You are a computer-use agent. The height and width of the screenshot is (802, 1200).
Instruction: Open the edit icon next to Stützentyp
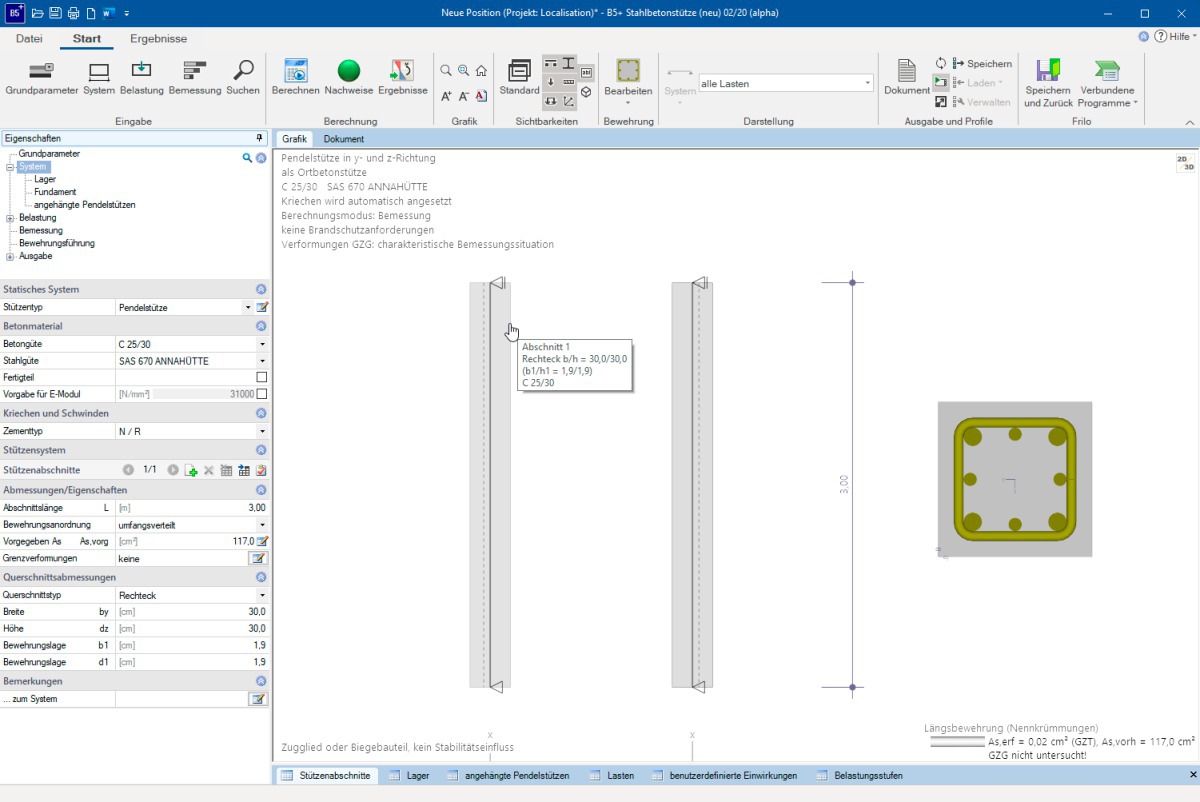pyautogui.click(x=262, y=308)
